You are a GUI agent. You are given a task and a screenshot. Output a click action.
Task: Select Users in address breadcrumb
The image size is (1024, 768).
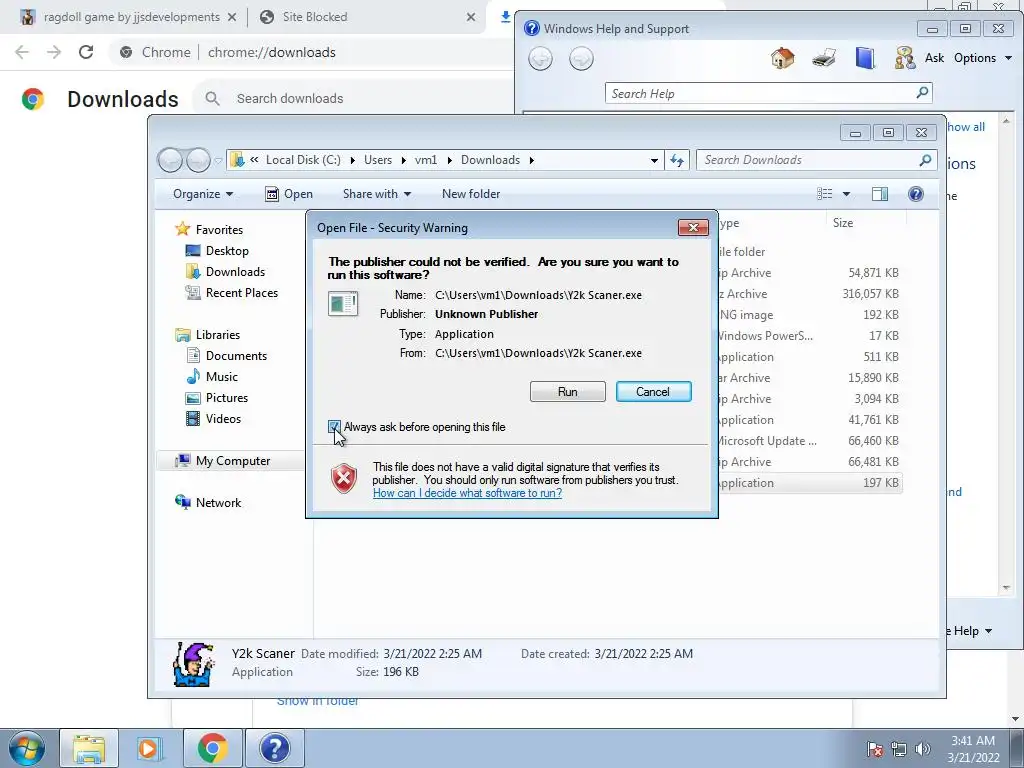[x=378, y=160]
